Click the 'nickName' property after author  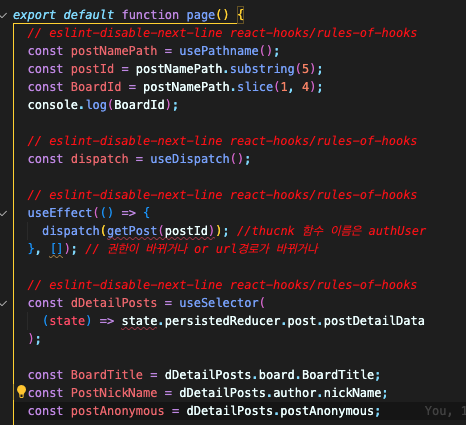tap(352, 393)
